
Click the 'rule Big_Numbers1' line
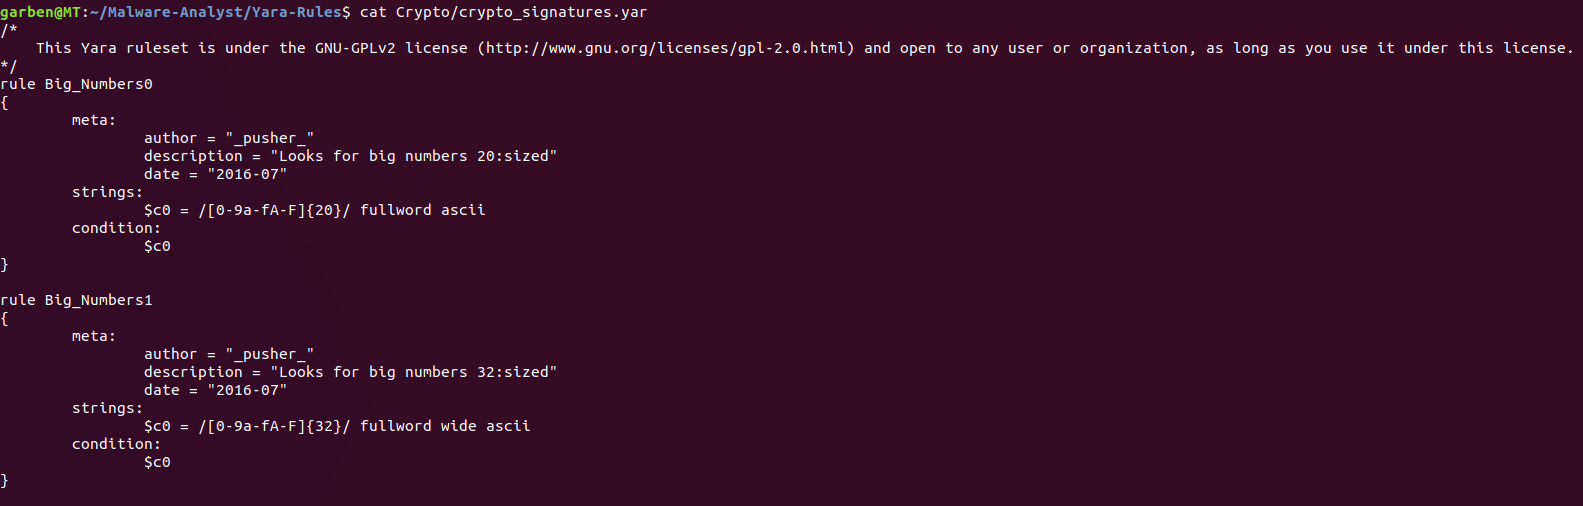click(77, 300)
